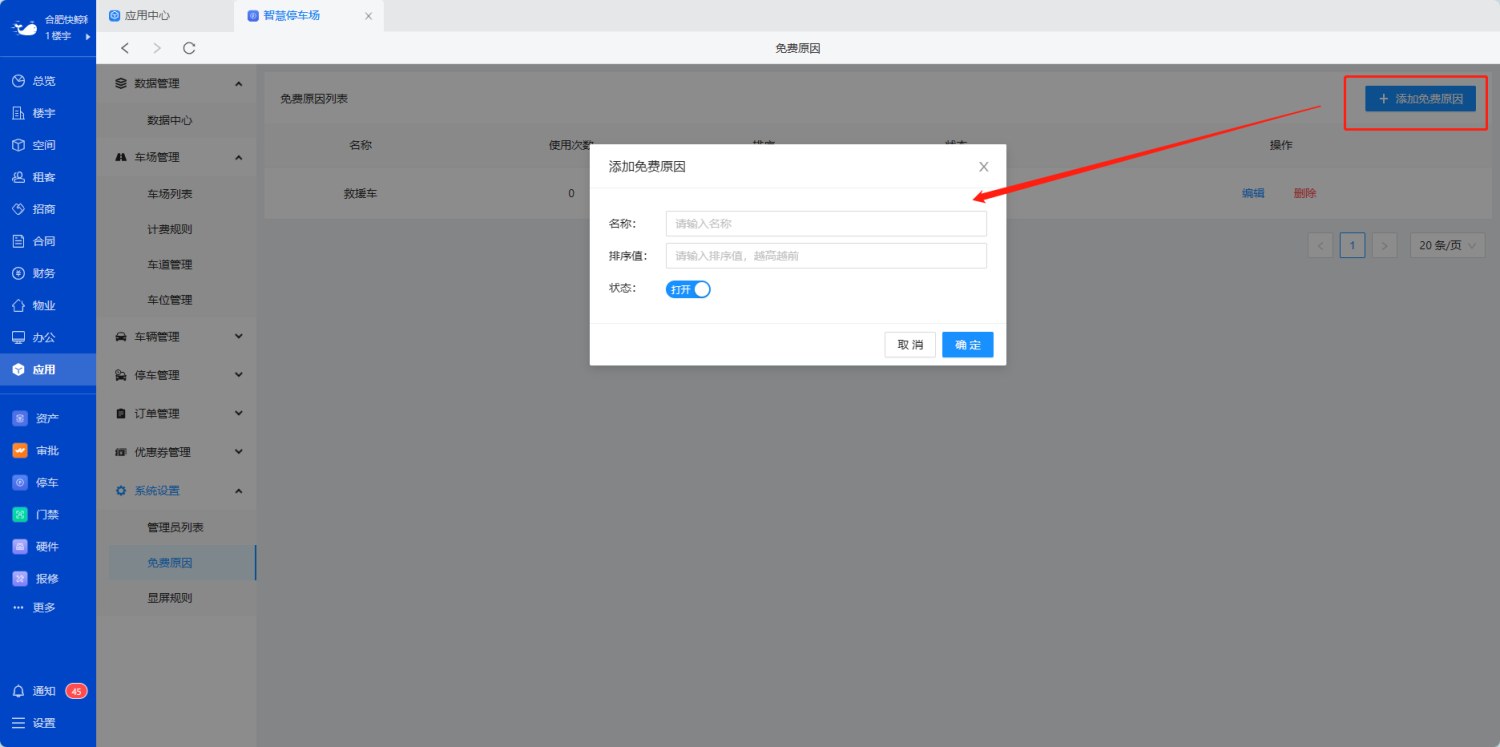This screenshot has height=747, width=1500.
Task: Click the 排序值 sort value input field
Action: [x=826, y=256]
